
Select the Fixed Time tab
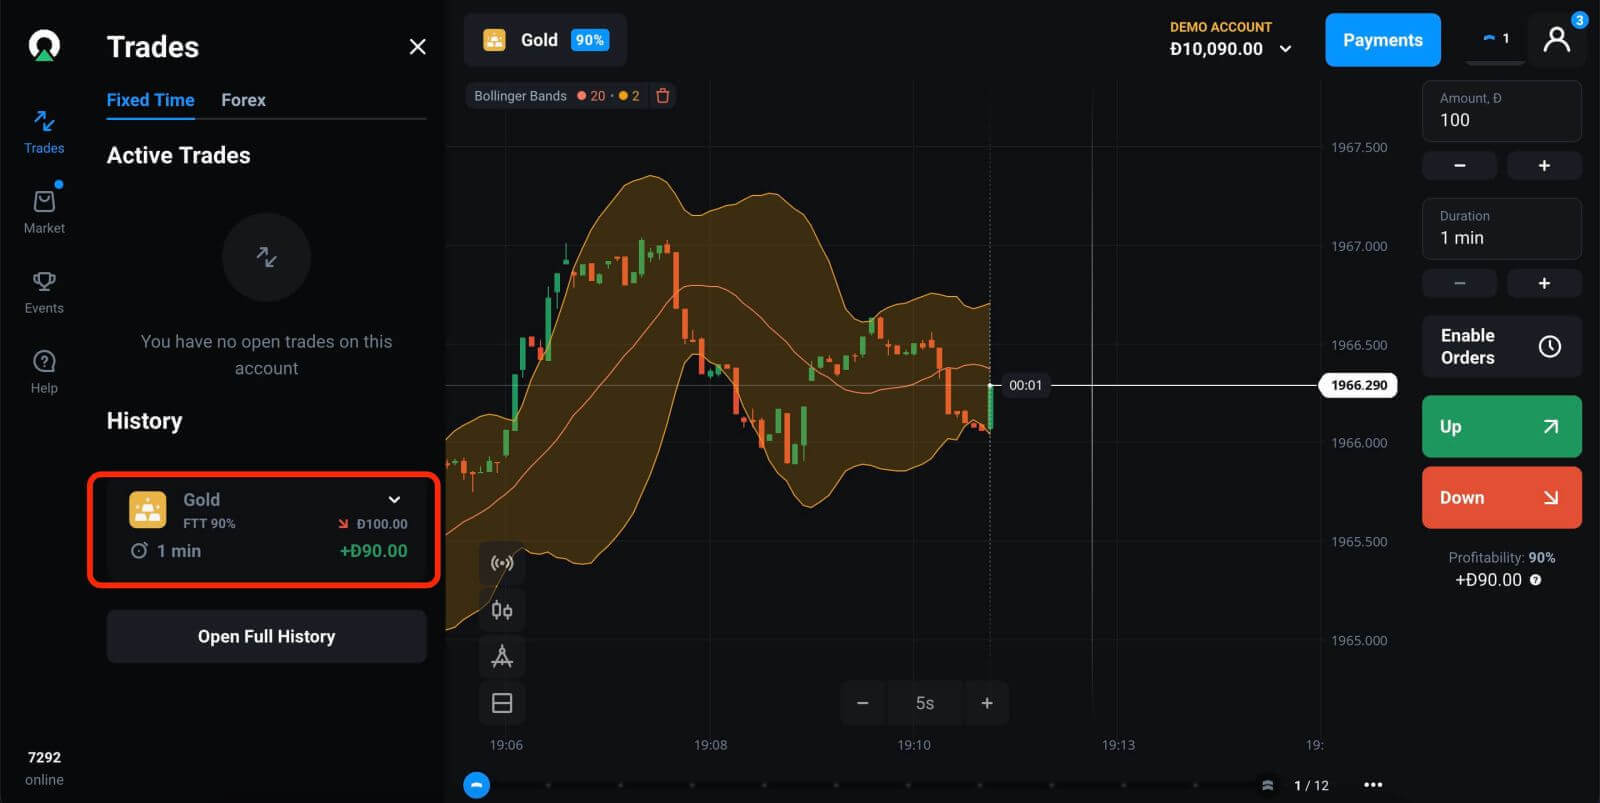coord(150,100)
